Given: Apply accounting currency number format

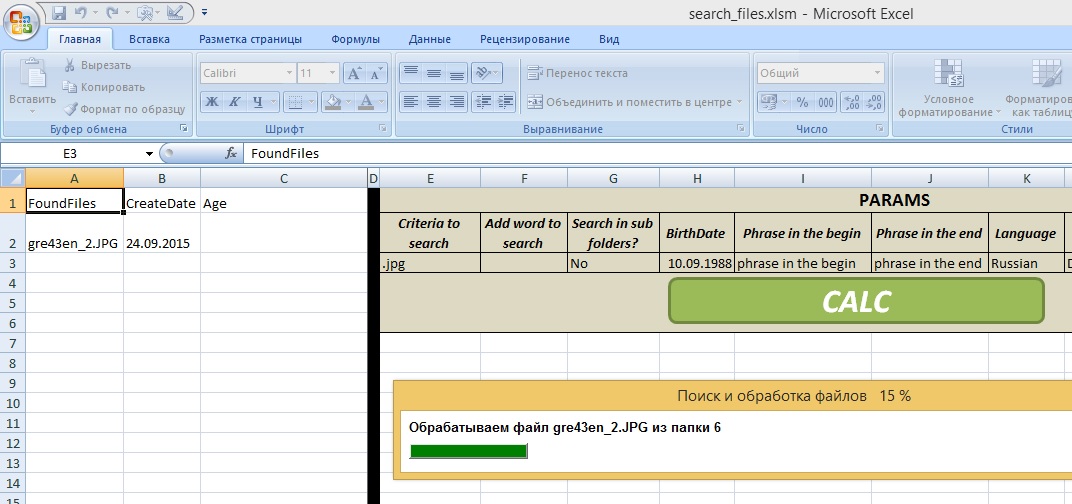Looking at the screenshot, I should [x=768, y=102].
